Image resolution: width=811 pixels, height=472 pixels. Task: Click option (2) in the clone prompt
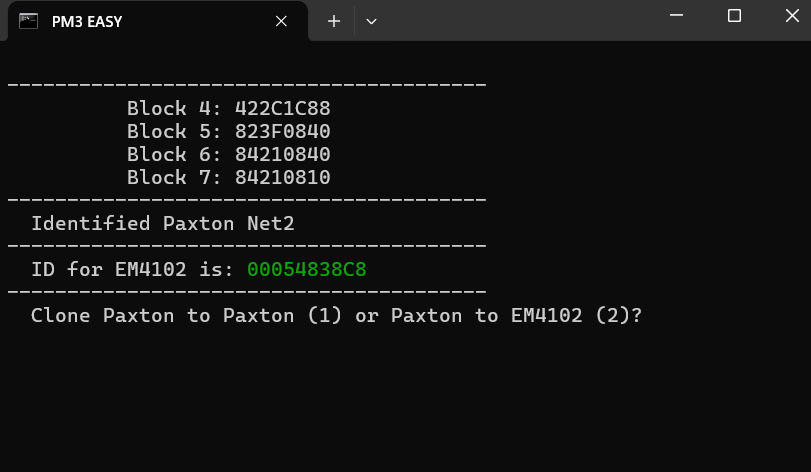point(612,315)
